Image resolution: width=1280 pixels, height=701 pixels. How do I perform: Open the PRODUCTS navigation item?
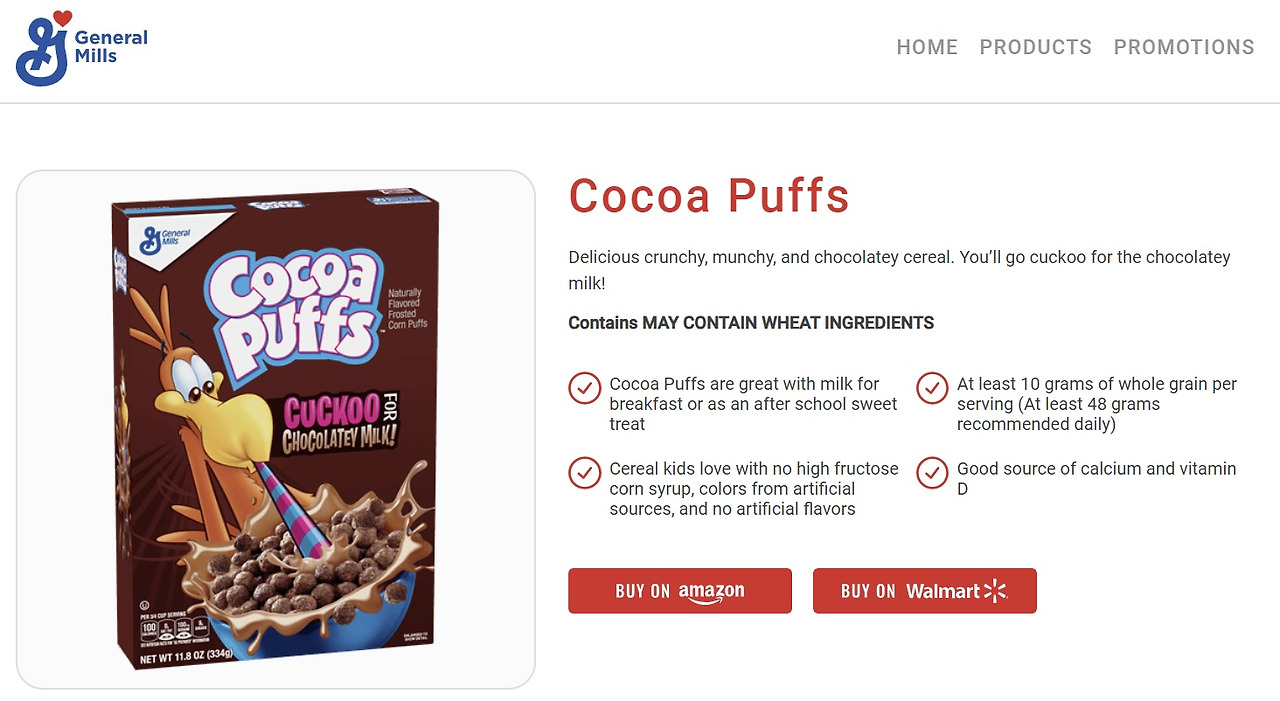[x=1036, y=47]
